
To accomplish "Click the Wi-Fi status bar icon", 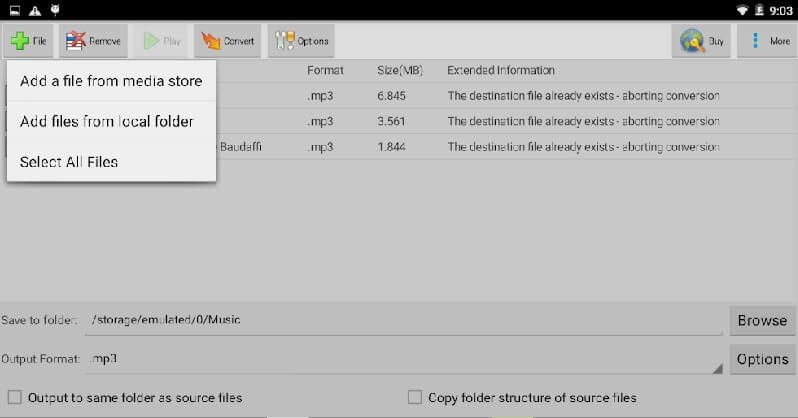I will point(742,10).
